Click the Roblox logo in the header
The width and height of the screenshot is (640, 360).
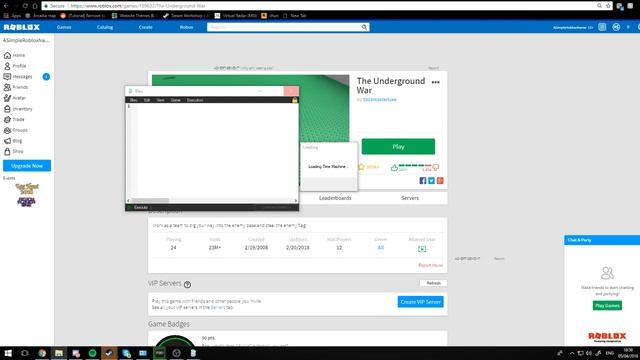(22, 27)
